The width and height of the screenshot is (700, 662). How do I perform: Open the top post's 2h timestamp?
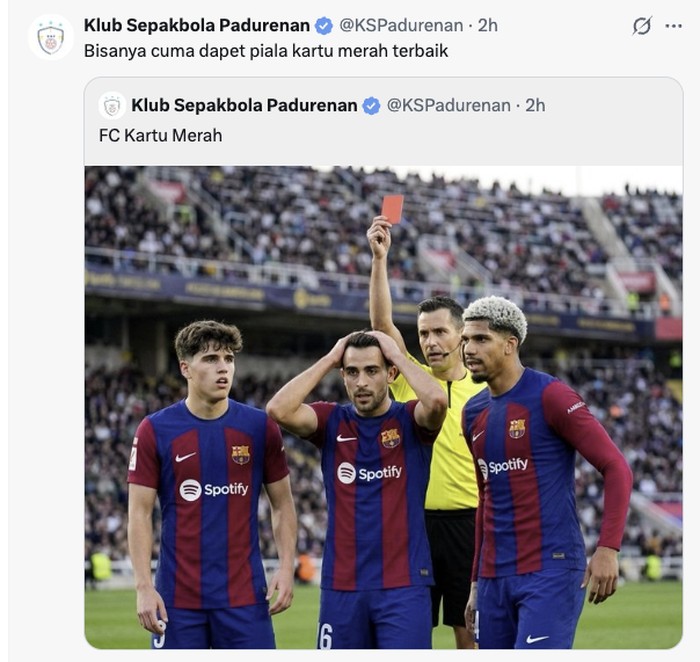[487, 25]
